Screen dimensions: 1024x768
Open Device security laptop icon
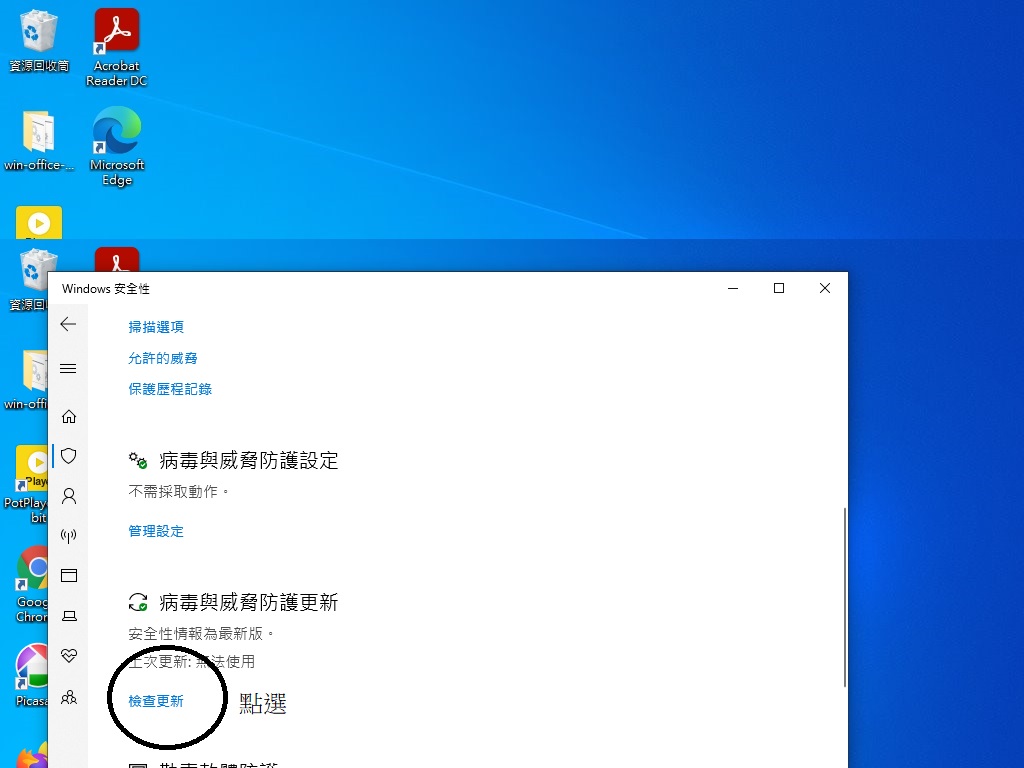(x=69, y=616)
